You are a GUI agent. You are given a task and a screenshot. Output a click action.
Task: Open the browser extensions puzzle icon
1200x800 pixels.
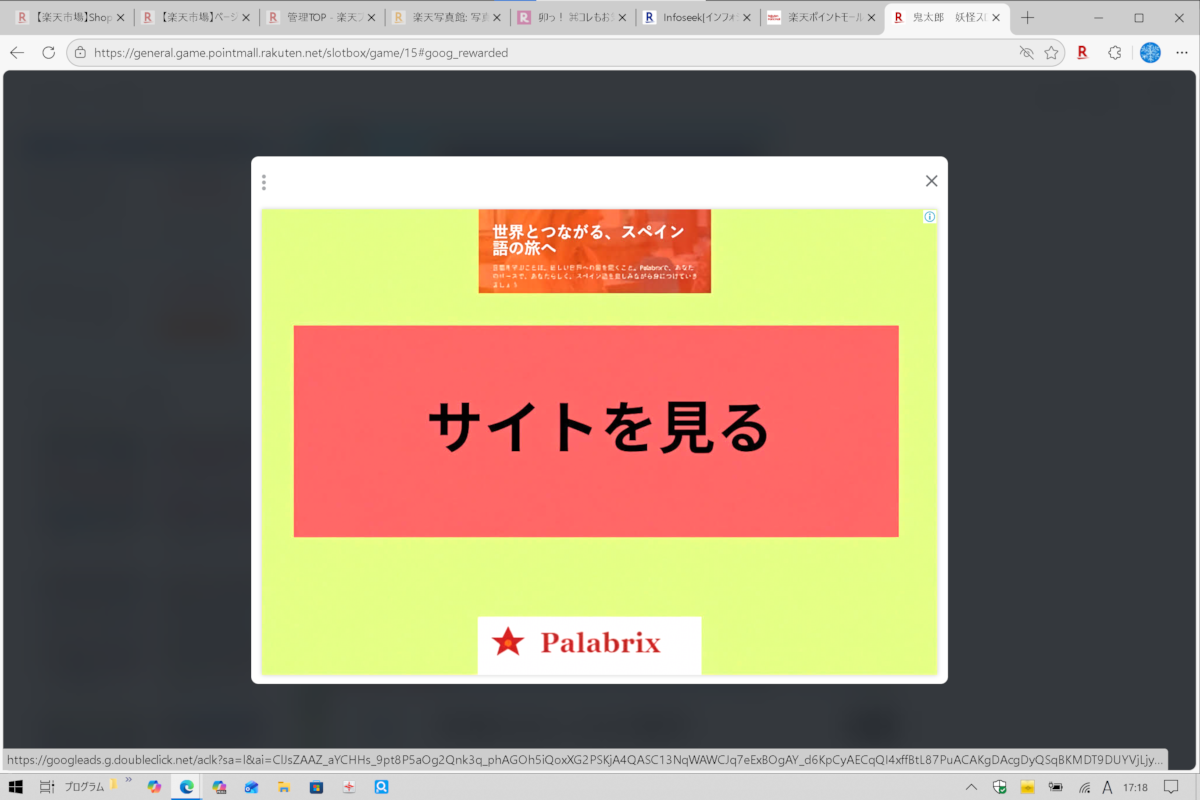(1115, 52)
